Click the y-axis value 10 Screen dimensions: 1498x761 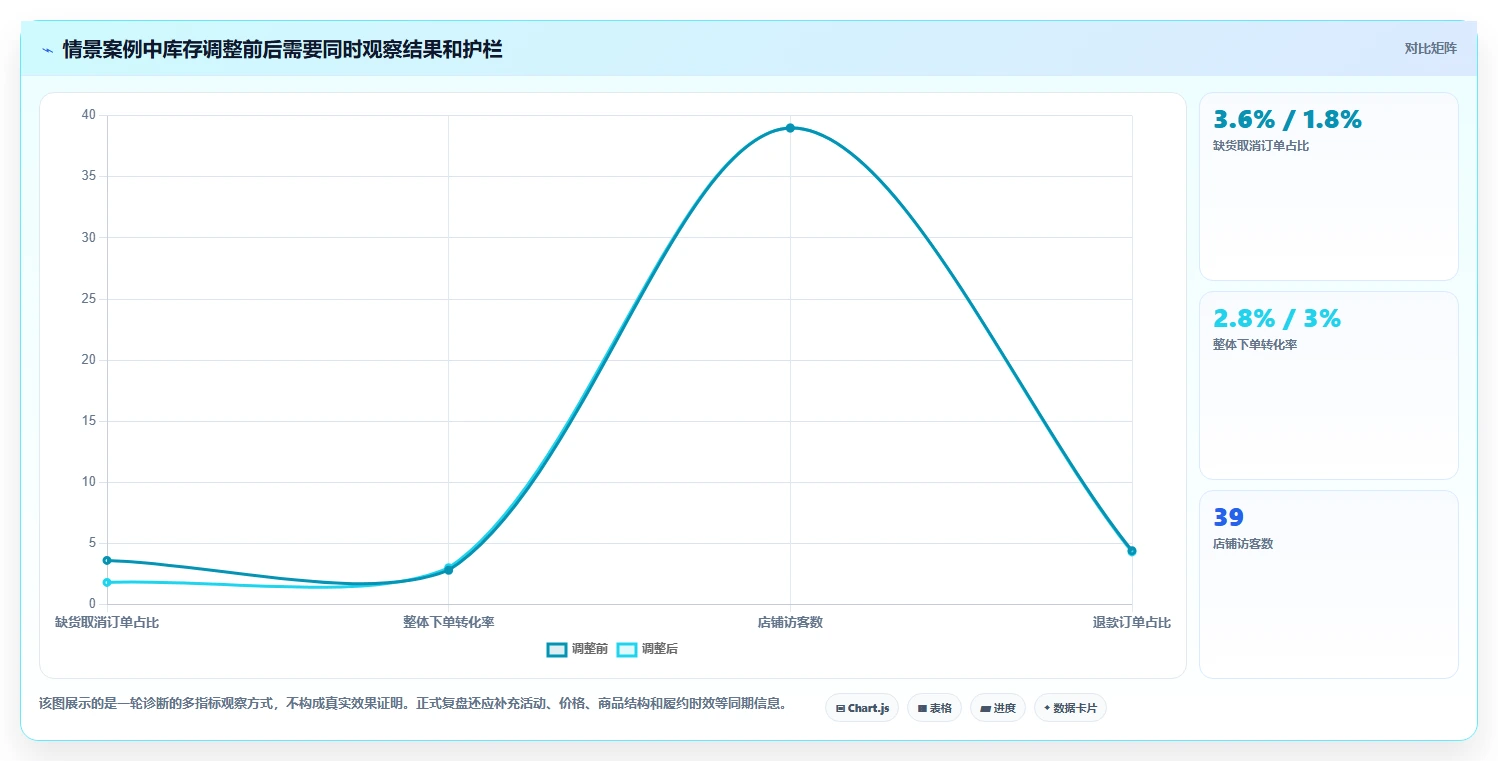(89, 482)
